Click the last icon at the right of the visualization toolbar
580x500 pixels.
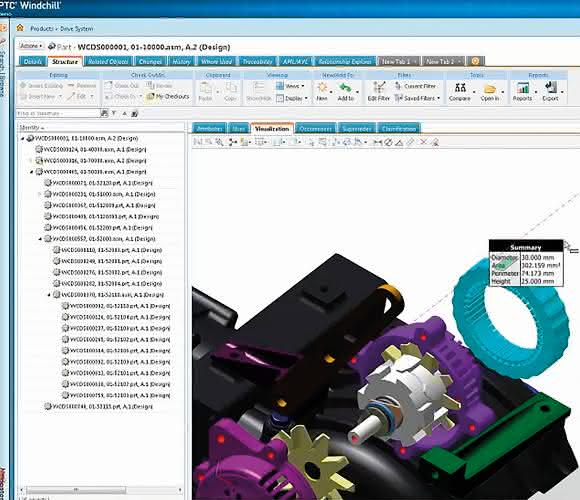(x=435, y=142)
